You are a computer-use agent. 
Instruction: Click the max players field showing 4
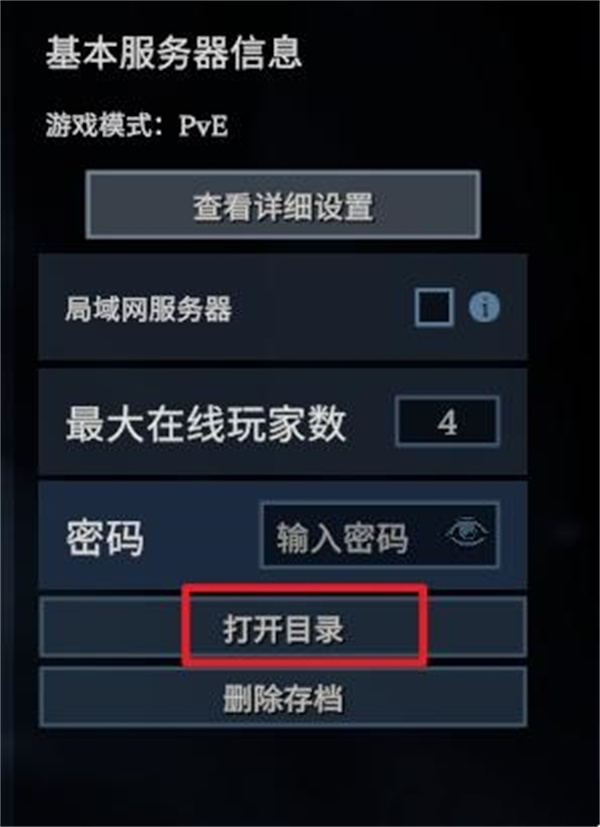coord(447,422)
